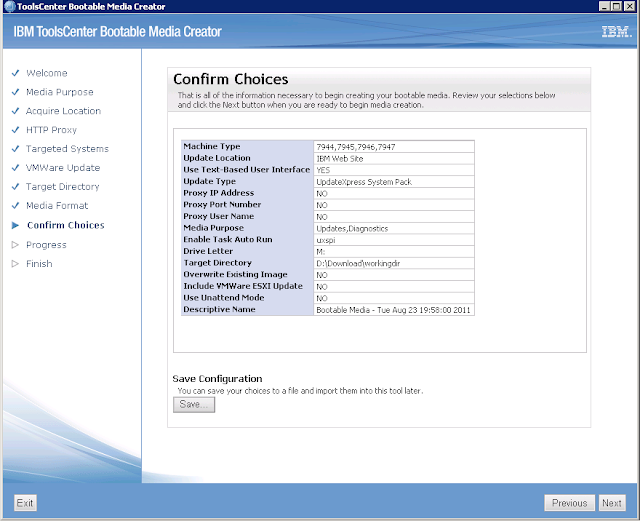The width and height of the screenshot is (640, 521).
Task: Click the 'YES' text-based interface value
Action: pyautogui.click(x=323, y=170)
